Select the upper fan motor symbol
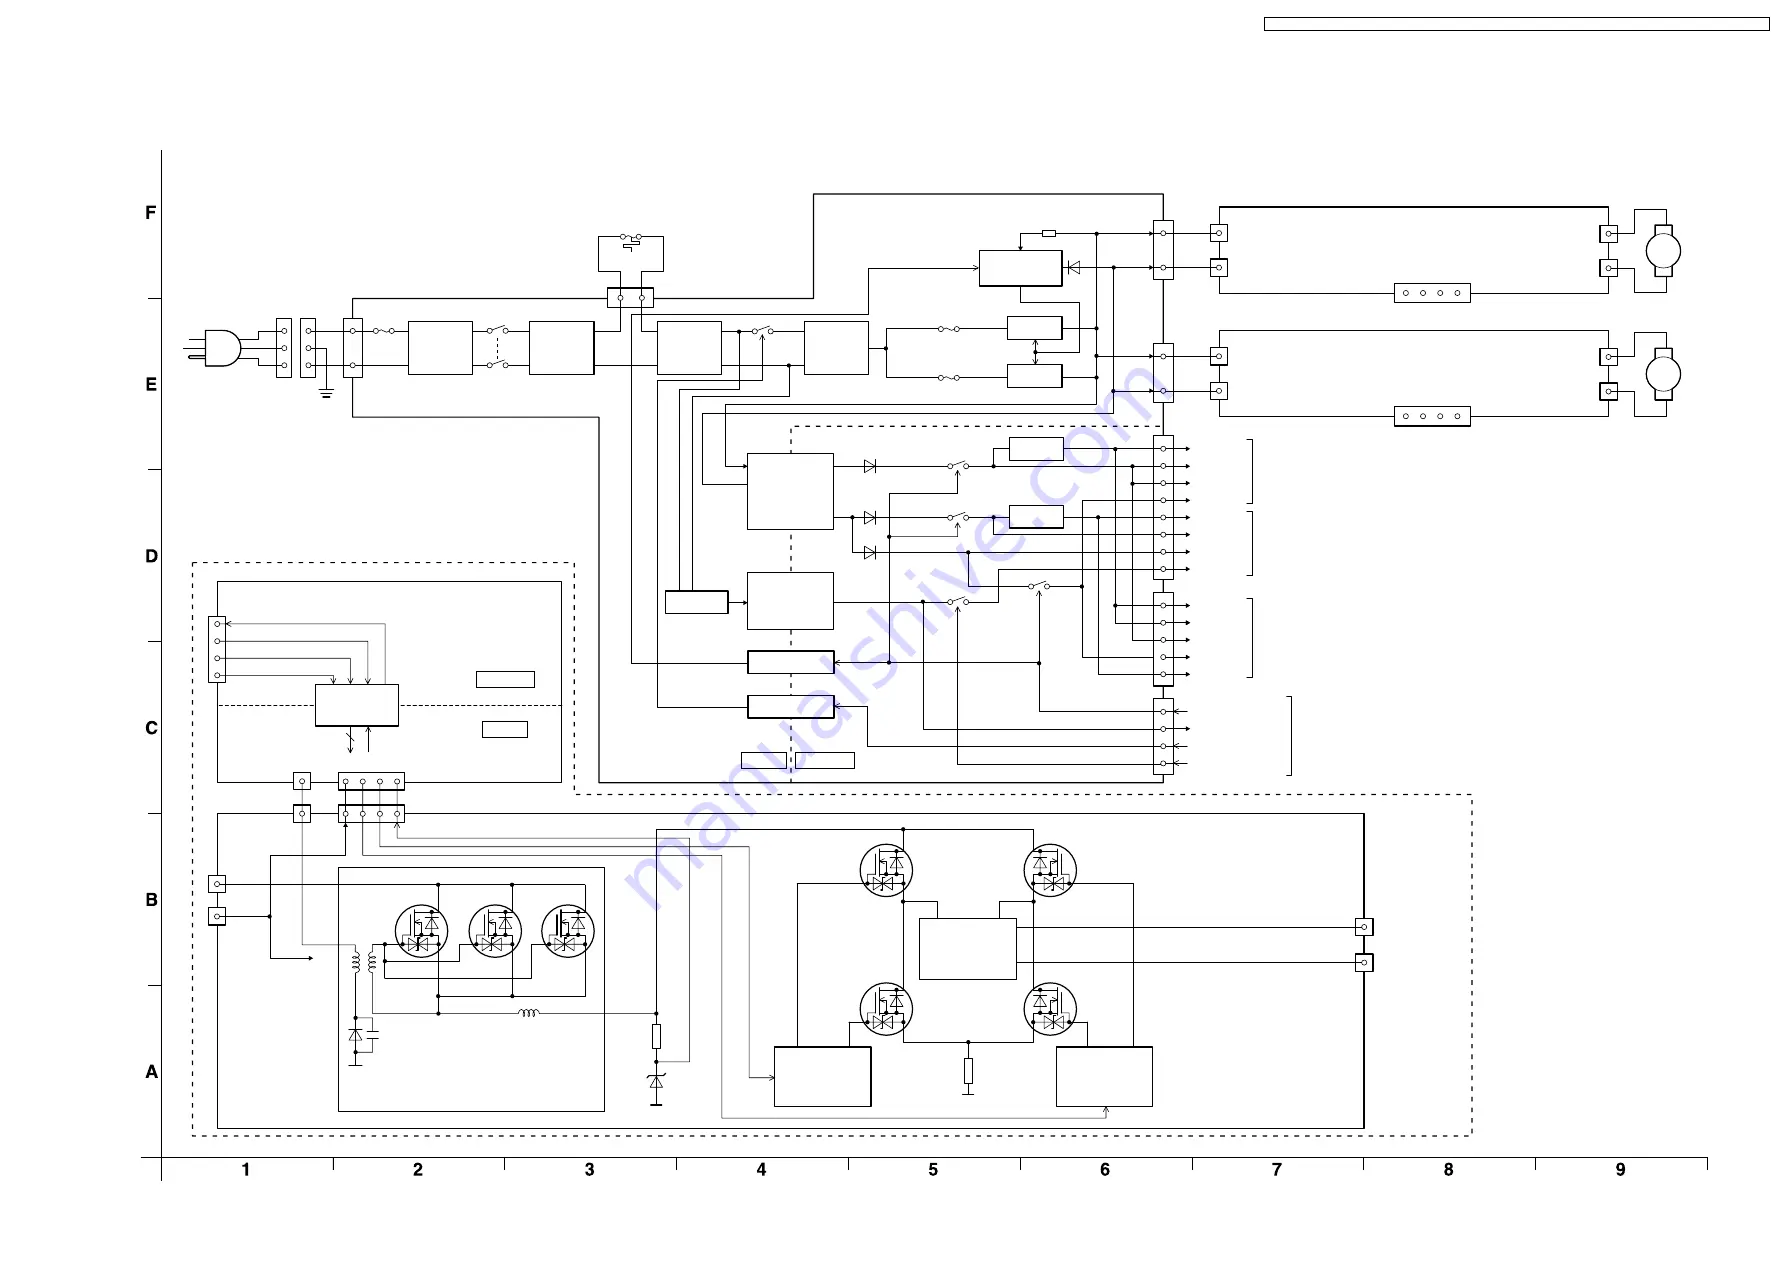Screen dimensions: 1787x1263 [x=1663, y=251]
